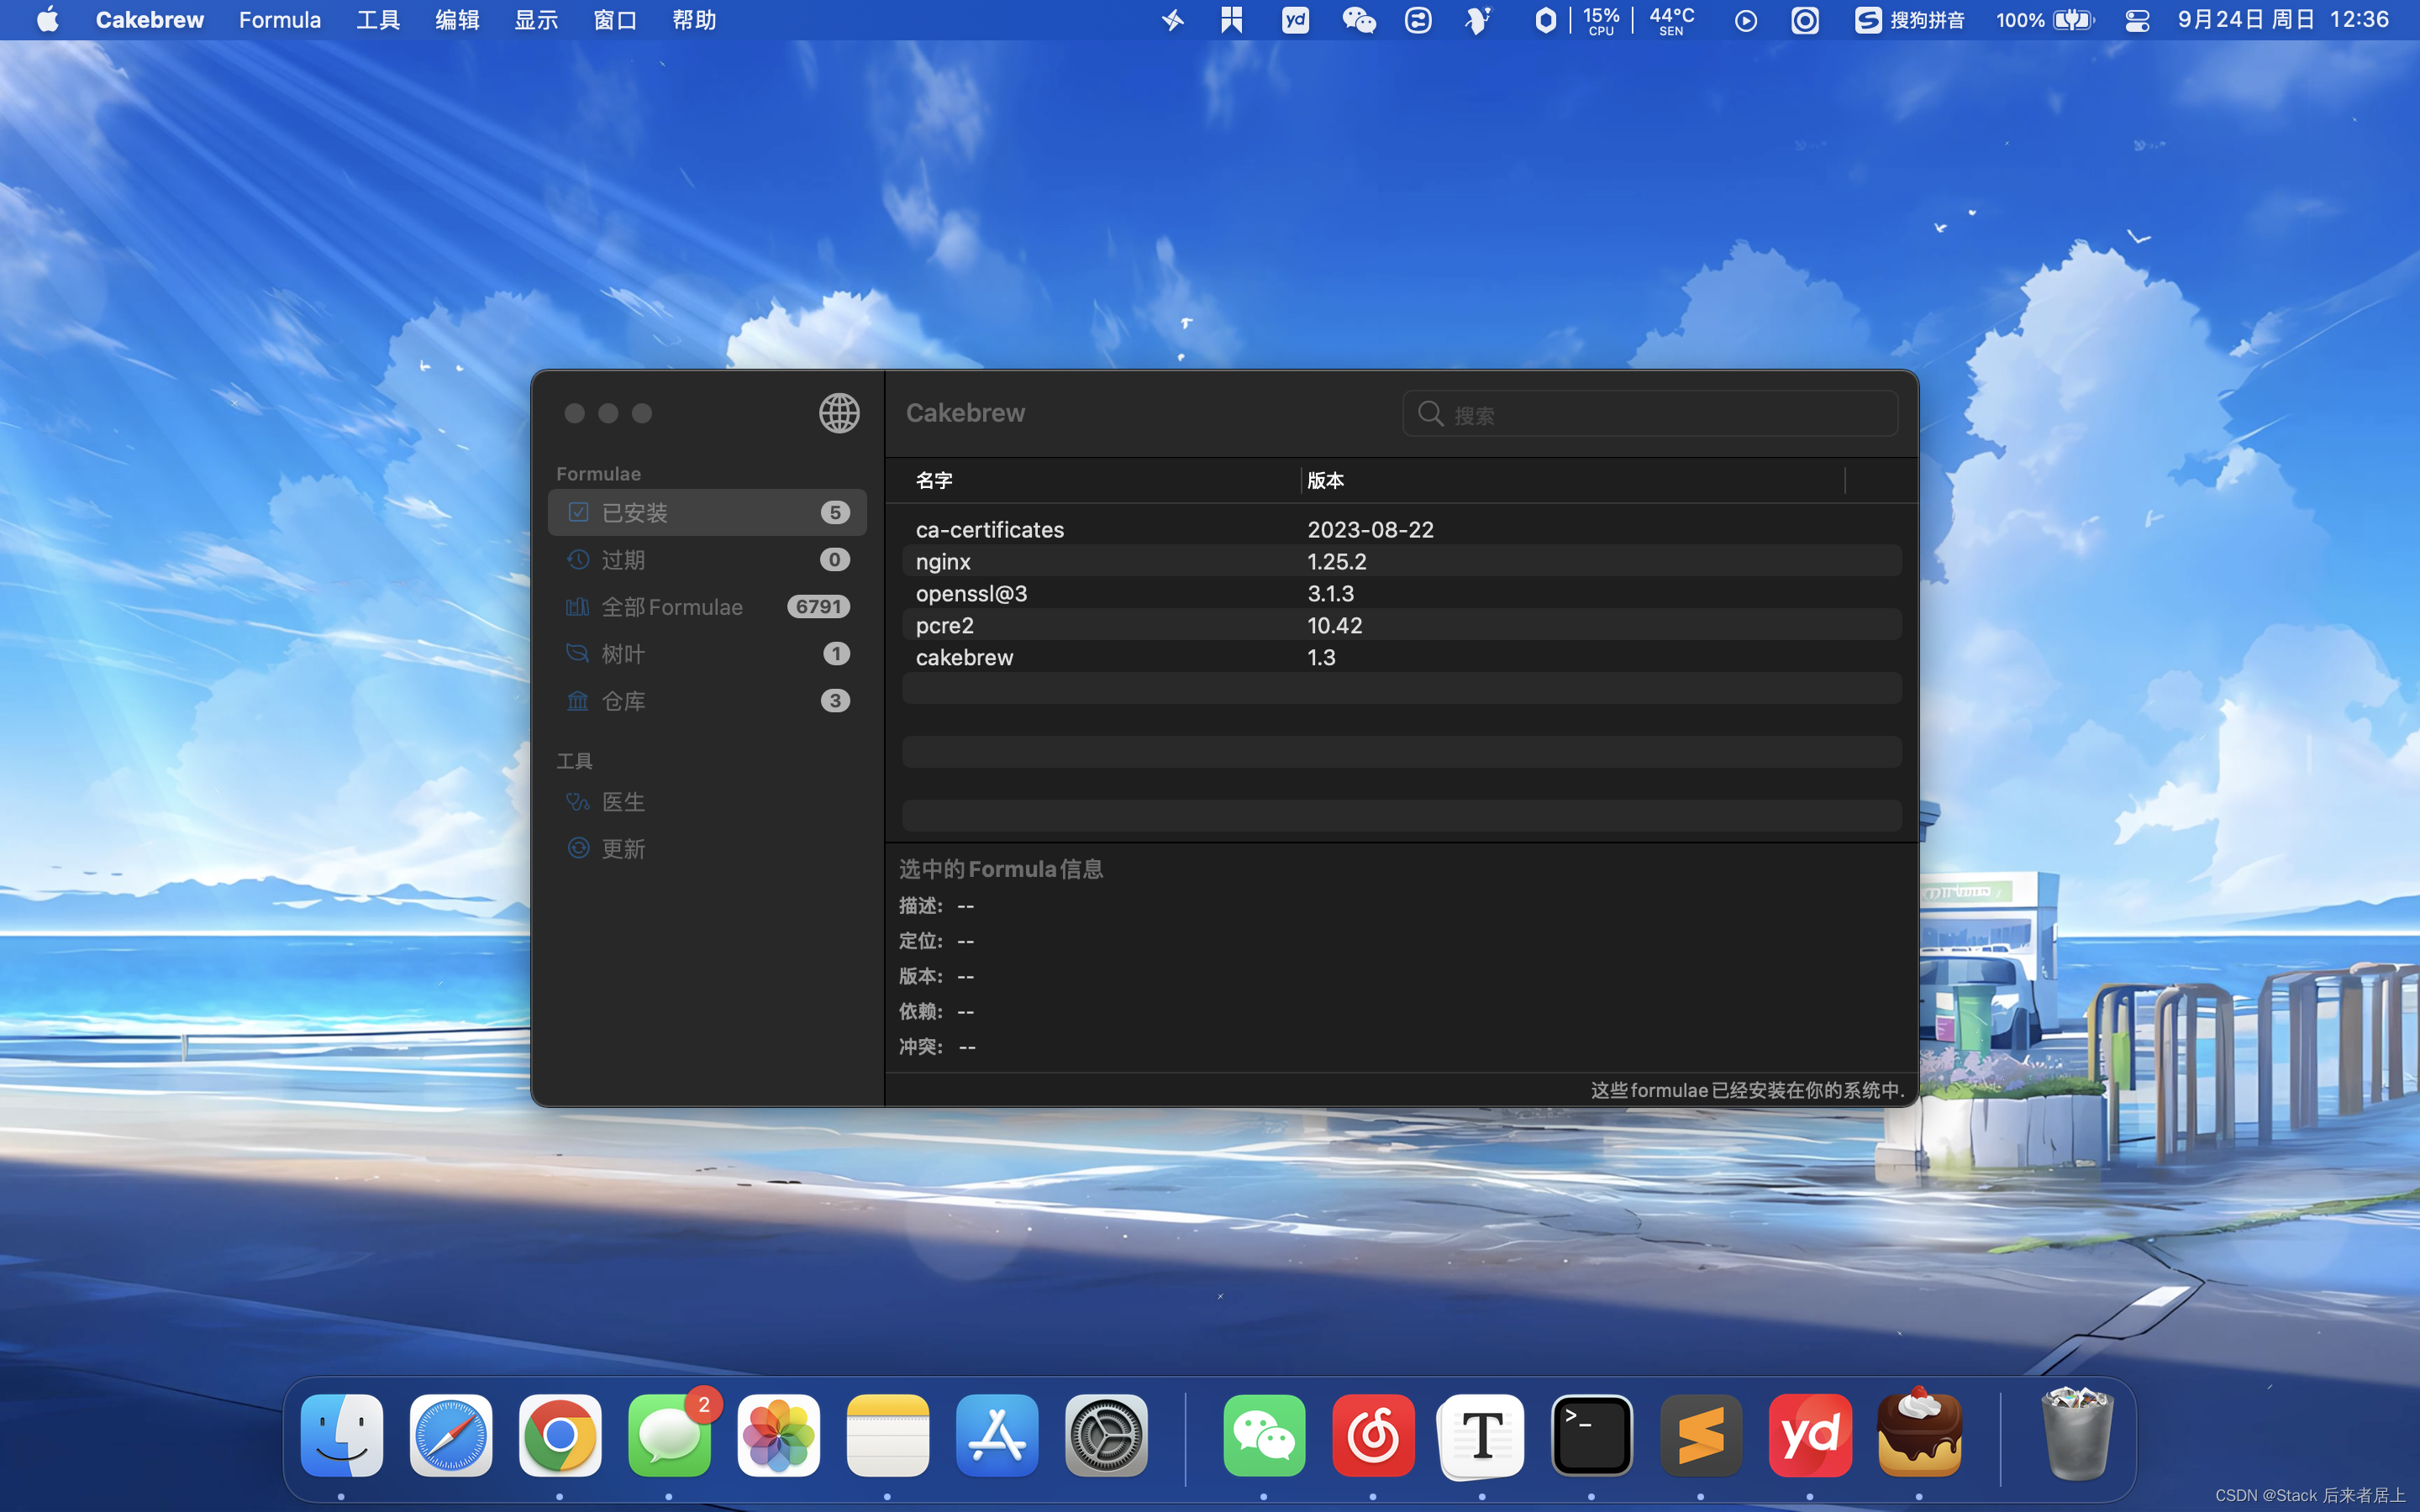
Task: Click the magnifier icon in search box
Action: 1430,414
